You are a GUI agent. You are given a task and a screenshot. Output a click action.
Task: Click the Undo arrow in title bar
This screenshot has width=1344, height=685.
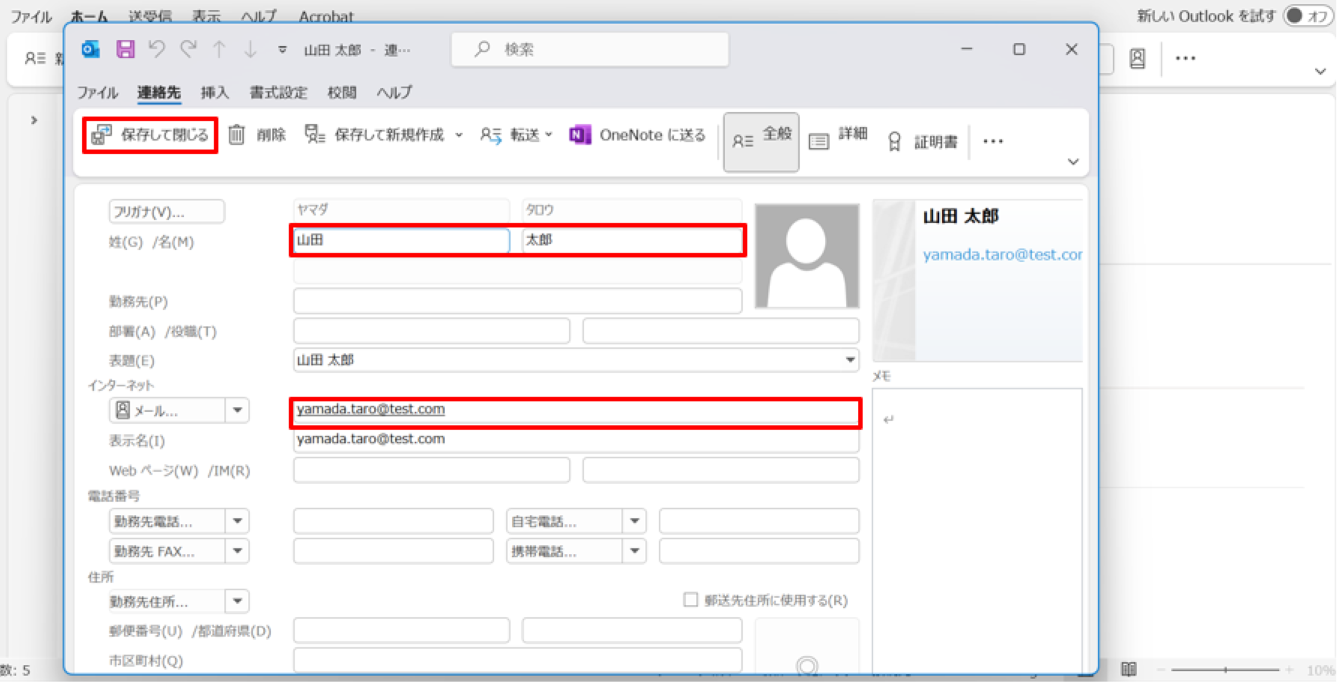[x=156, y=49]
